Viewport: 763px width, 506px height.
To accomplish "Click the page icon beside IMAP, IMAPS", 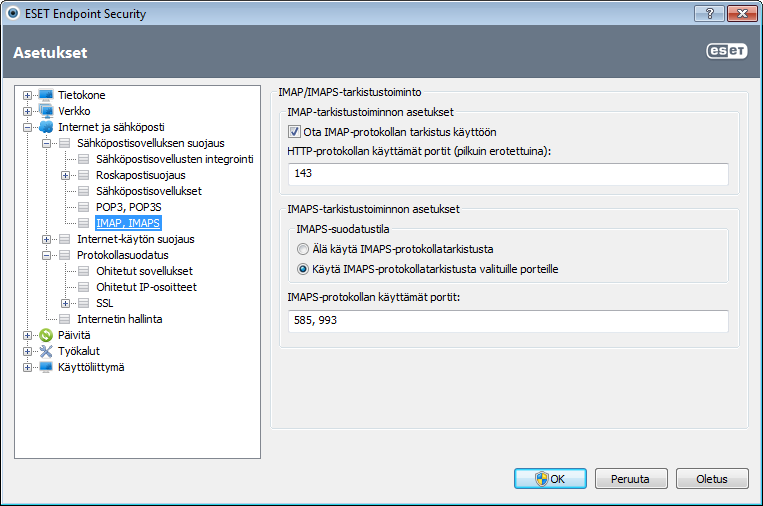I will 84,223.
